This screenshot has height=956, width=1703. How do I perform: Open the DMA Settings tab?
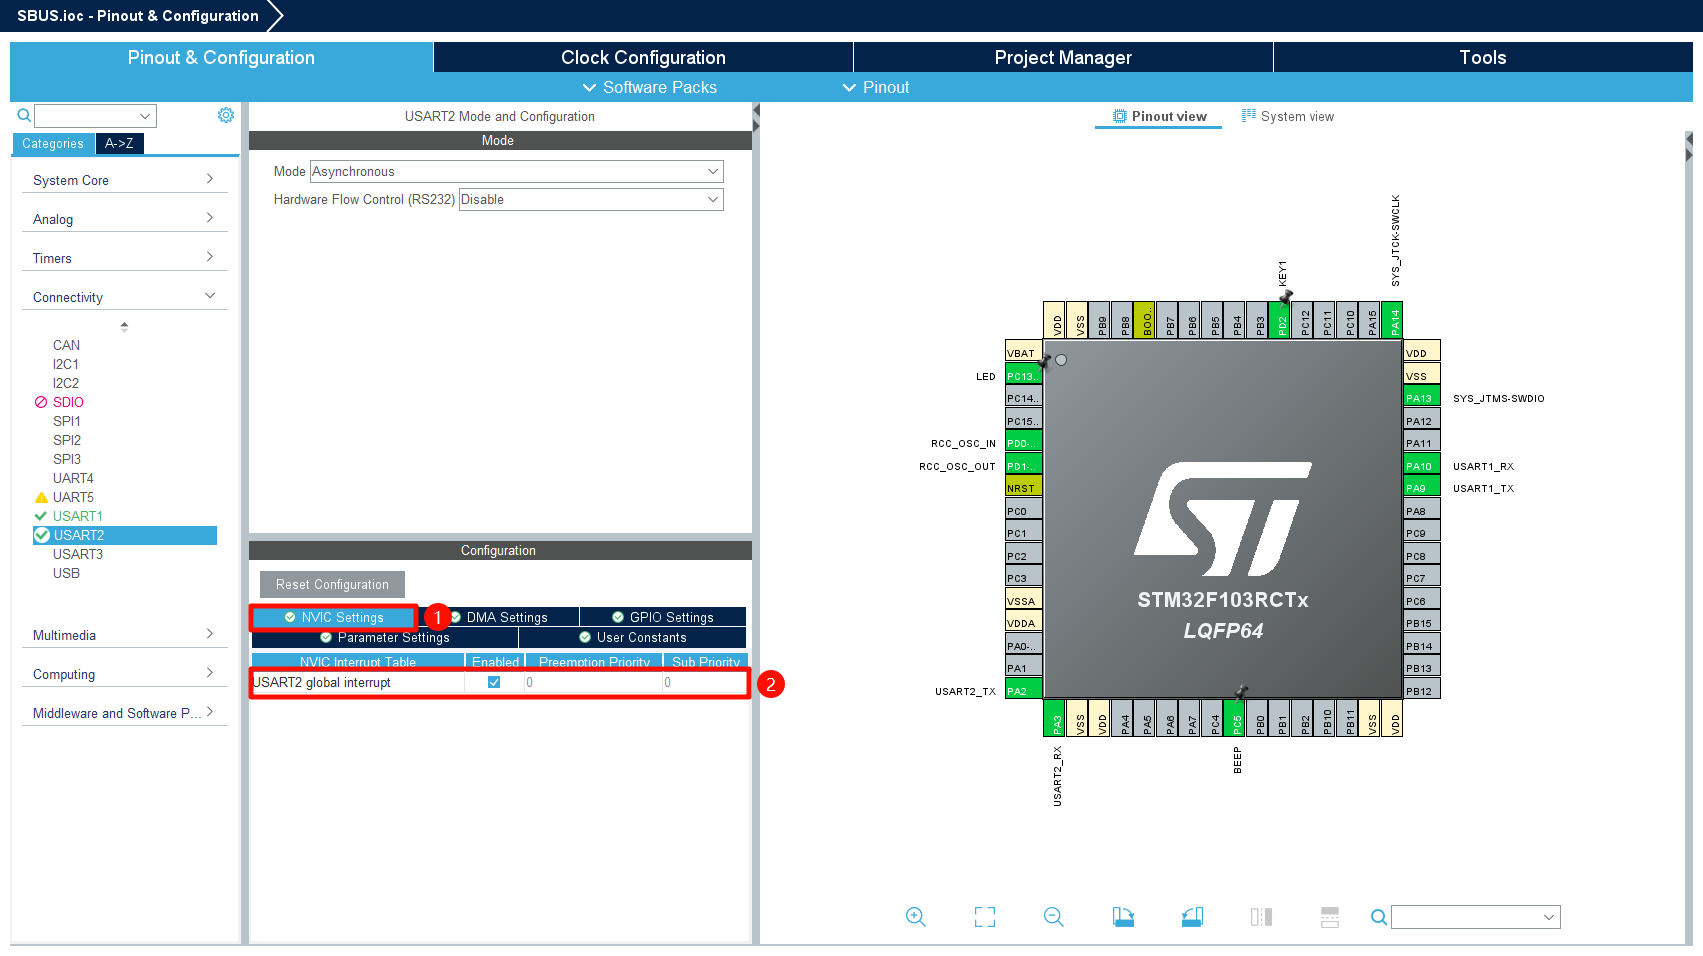[x=498, y=617]
